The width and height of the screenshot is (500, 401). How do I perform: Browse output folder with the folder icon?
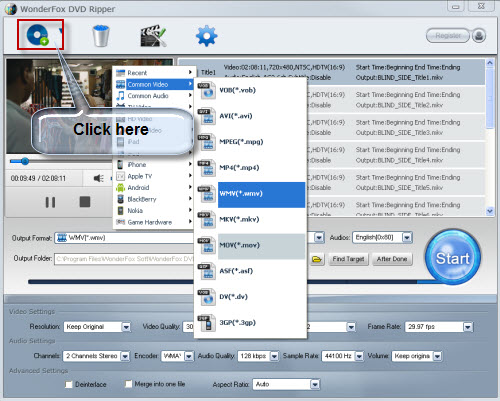coord(317,259)
